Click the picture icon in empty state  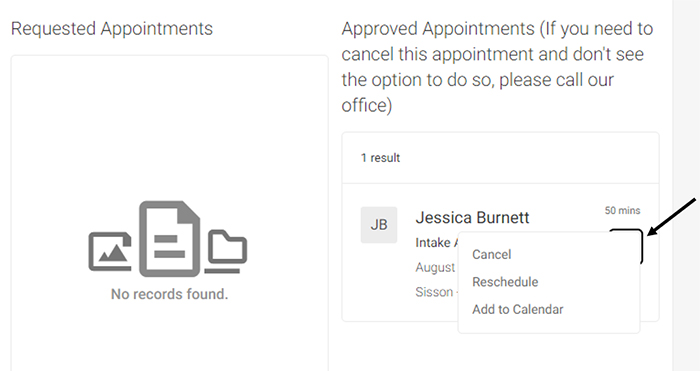click(110, 251)
